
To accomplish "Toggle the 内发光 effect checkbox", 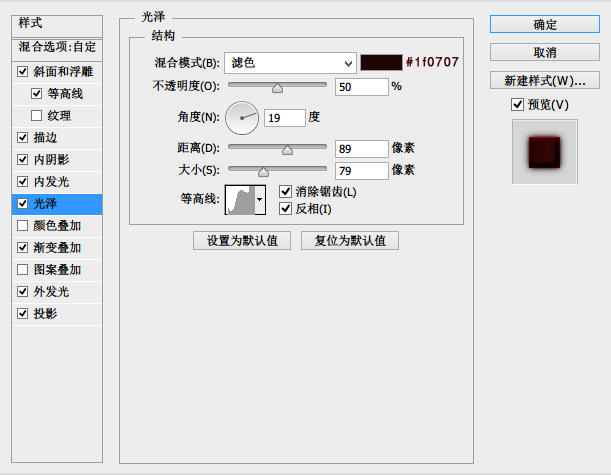I will [x=23, y=182].
